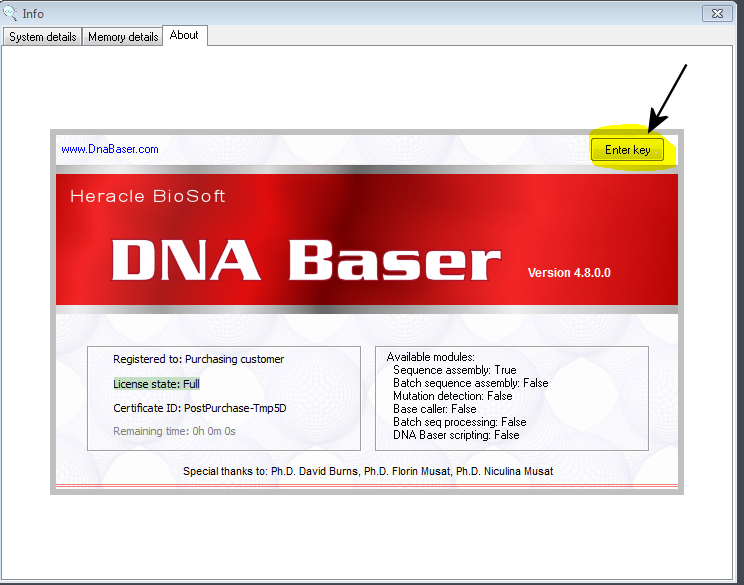Screen dimensions: 744x585
Task: Select the About tab
Action: pyautogui.click(x=185, y=35)
